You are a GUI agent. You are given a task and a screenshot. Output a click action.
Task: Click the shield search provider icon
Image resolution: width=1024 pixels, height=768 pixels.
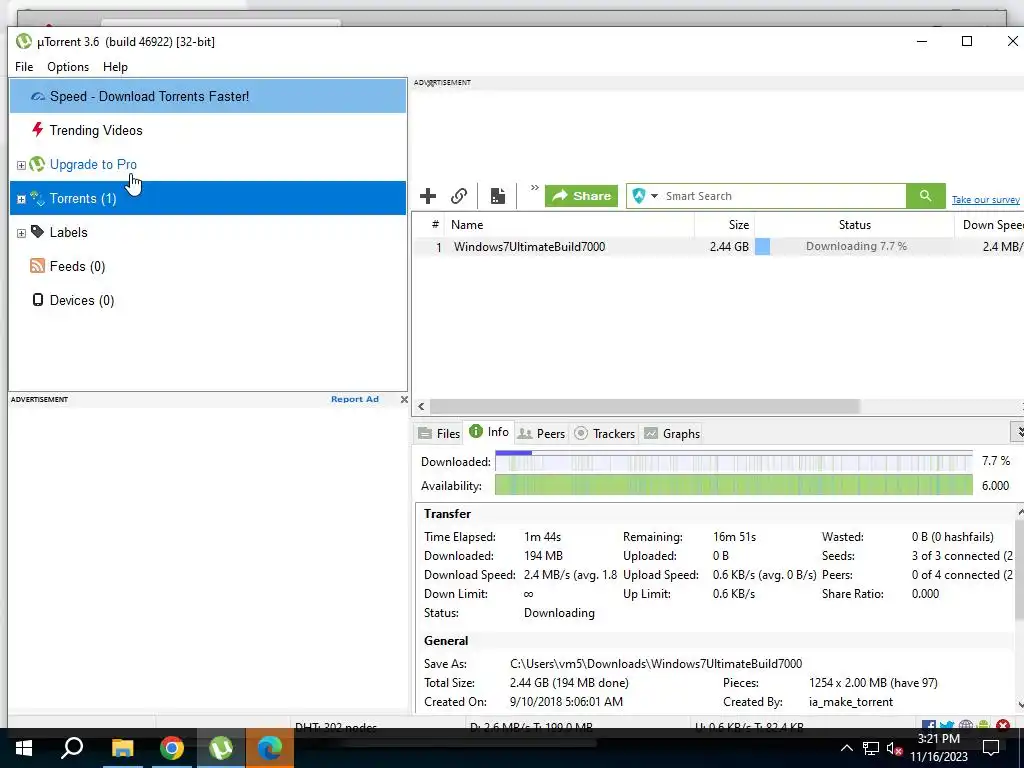(x=639, y=196)
